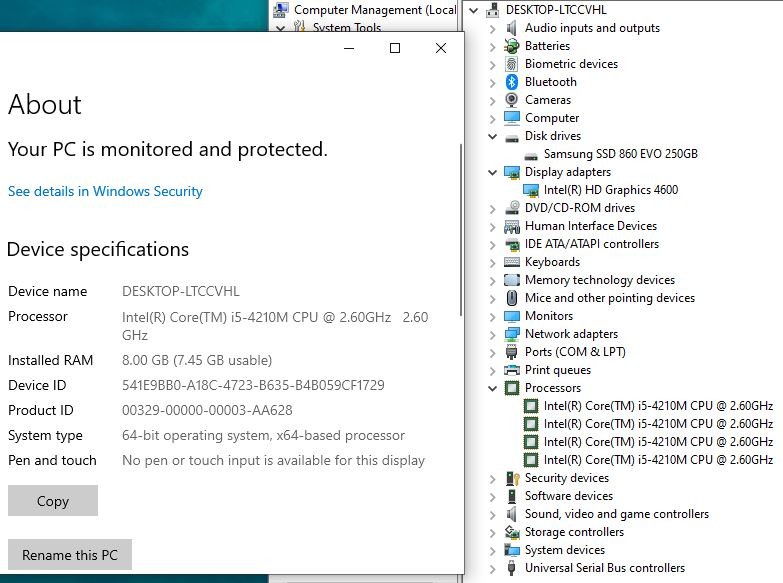Viewport: 783px width, 583px height.
Task: Click the Keyboards icon
Action: click(512, 262)
